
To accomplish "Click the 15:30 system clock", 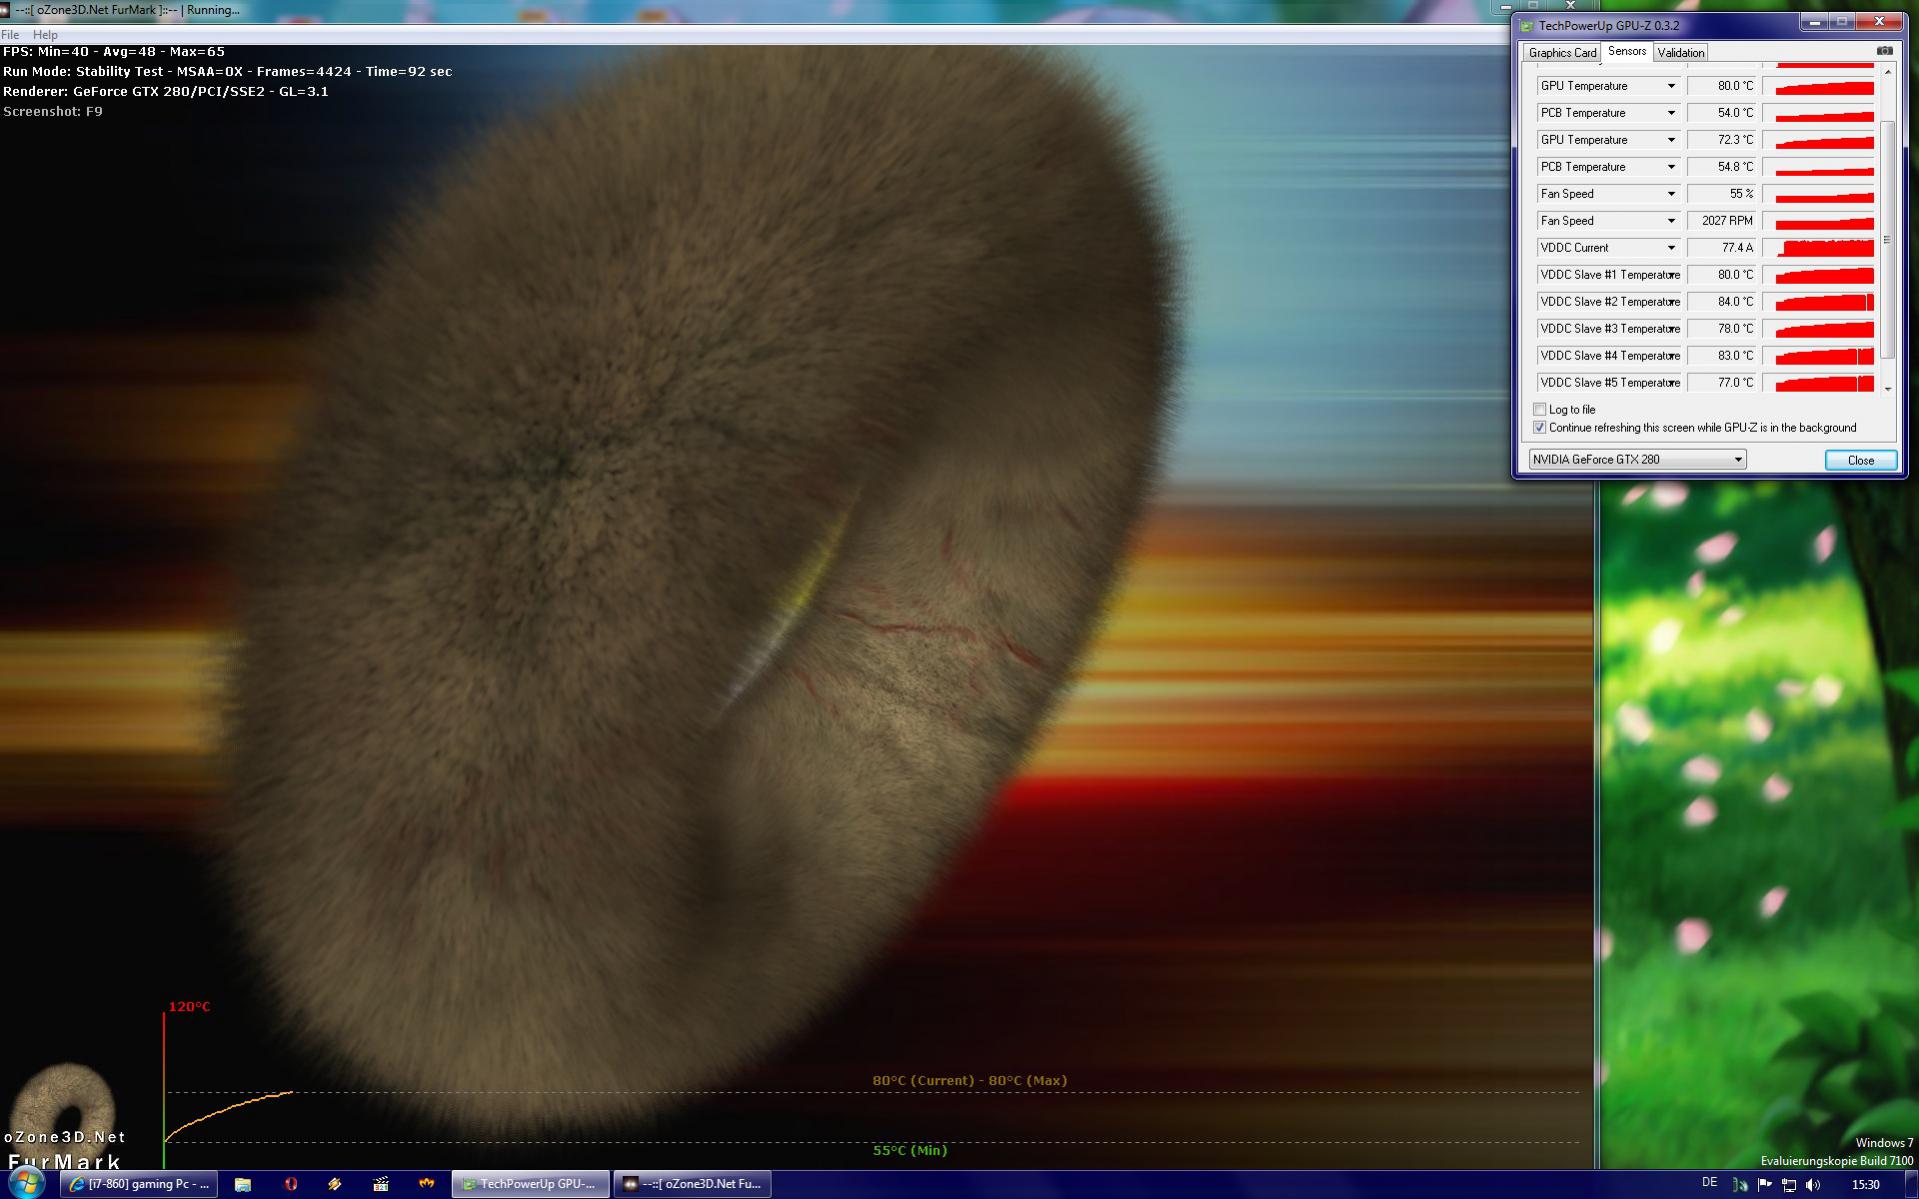I will click(x=1865, y=1185).
